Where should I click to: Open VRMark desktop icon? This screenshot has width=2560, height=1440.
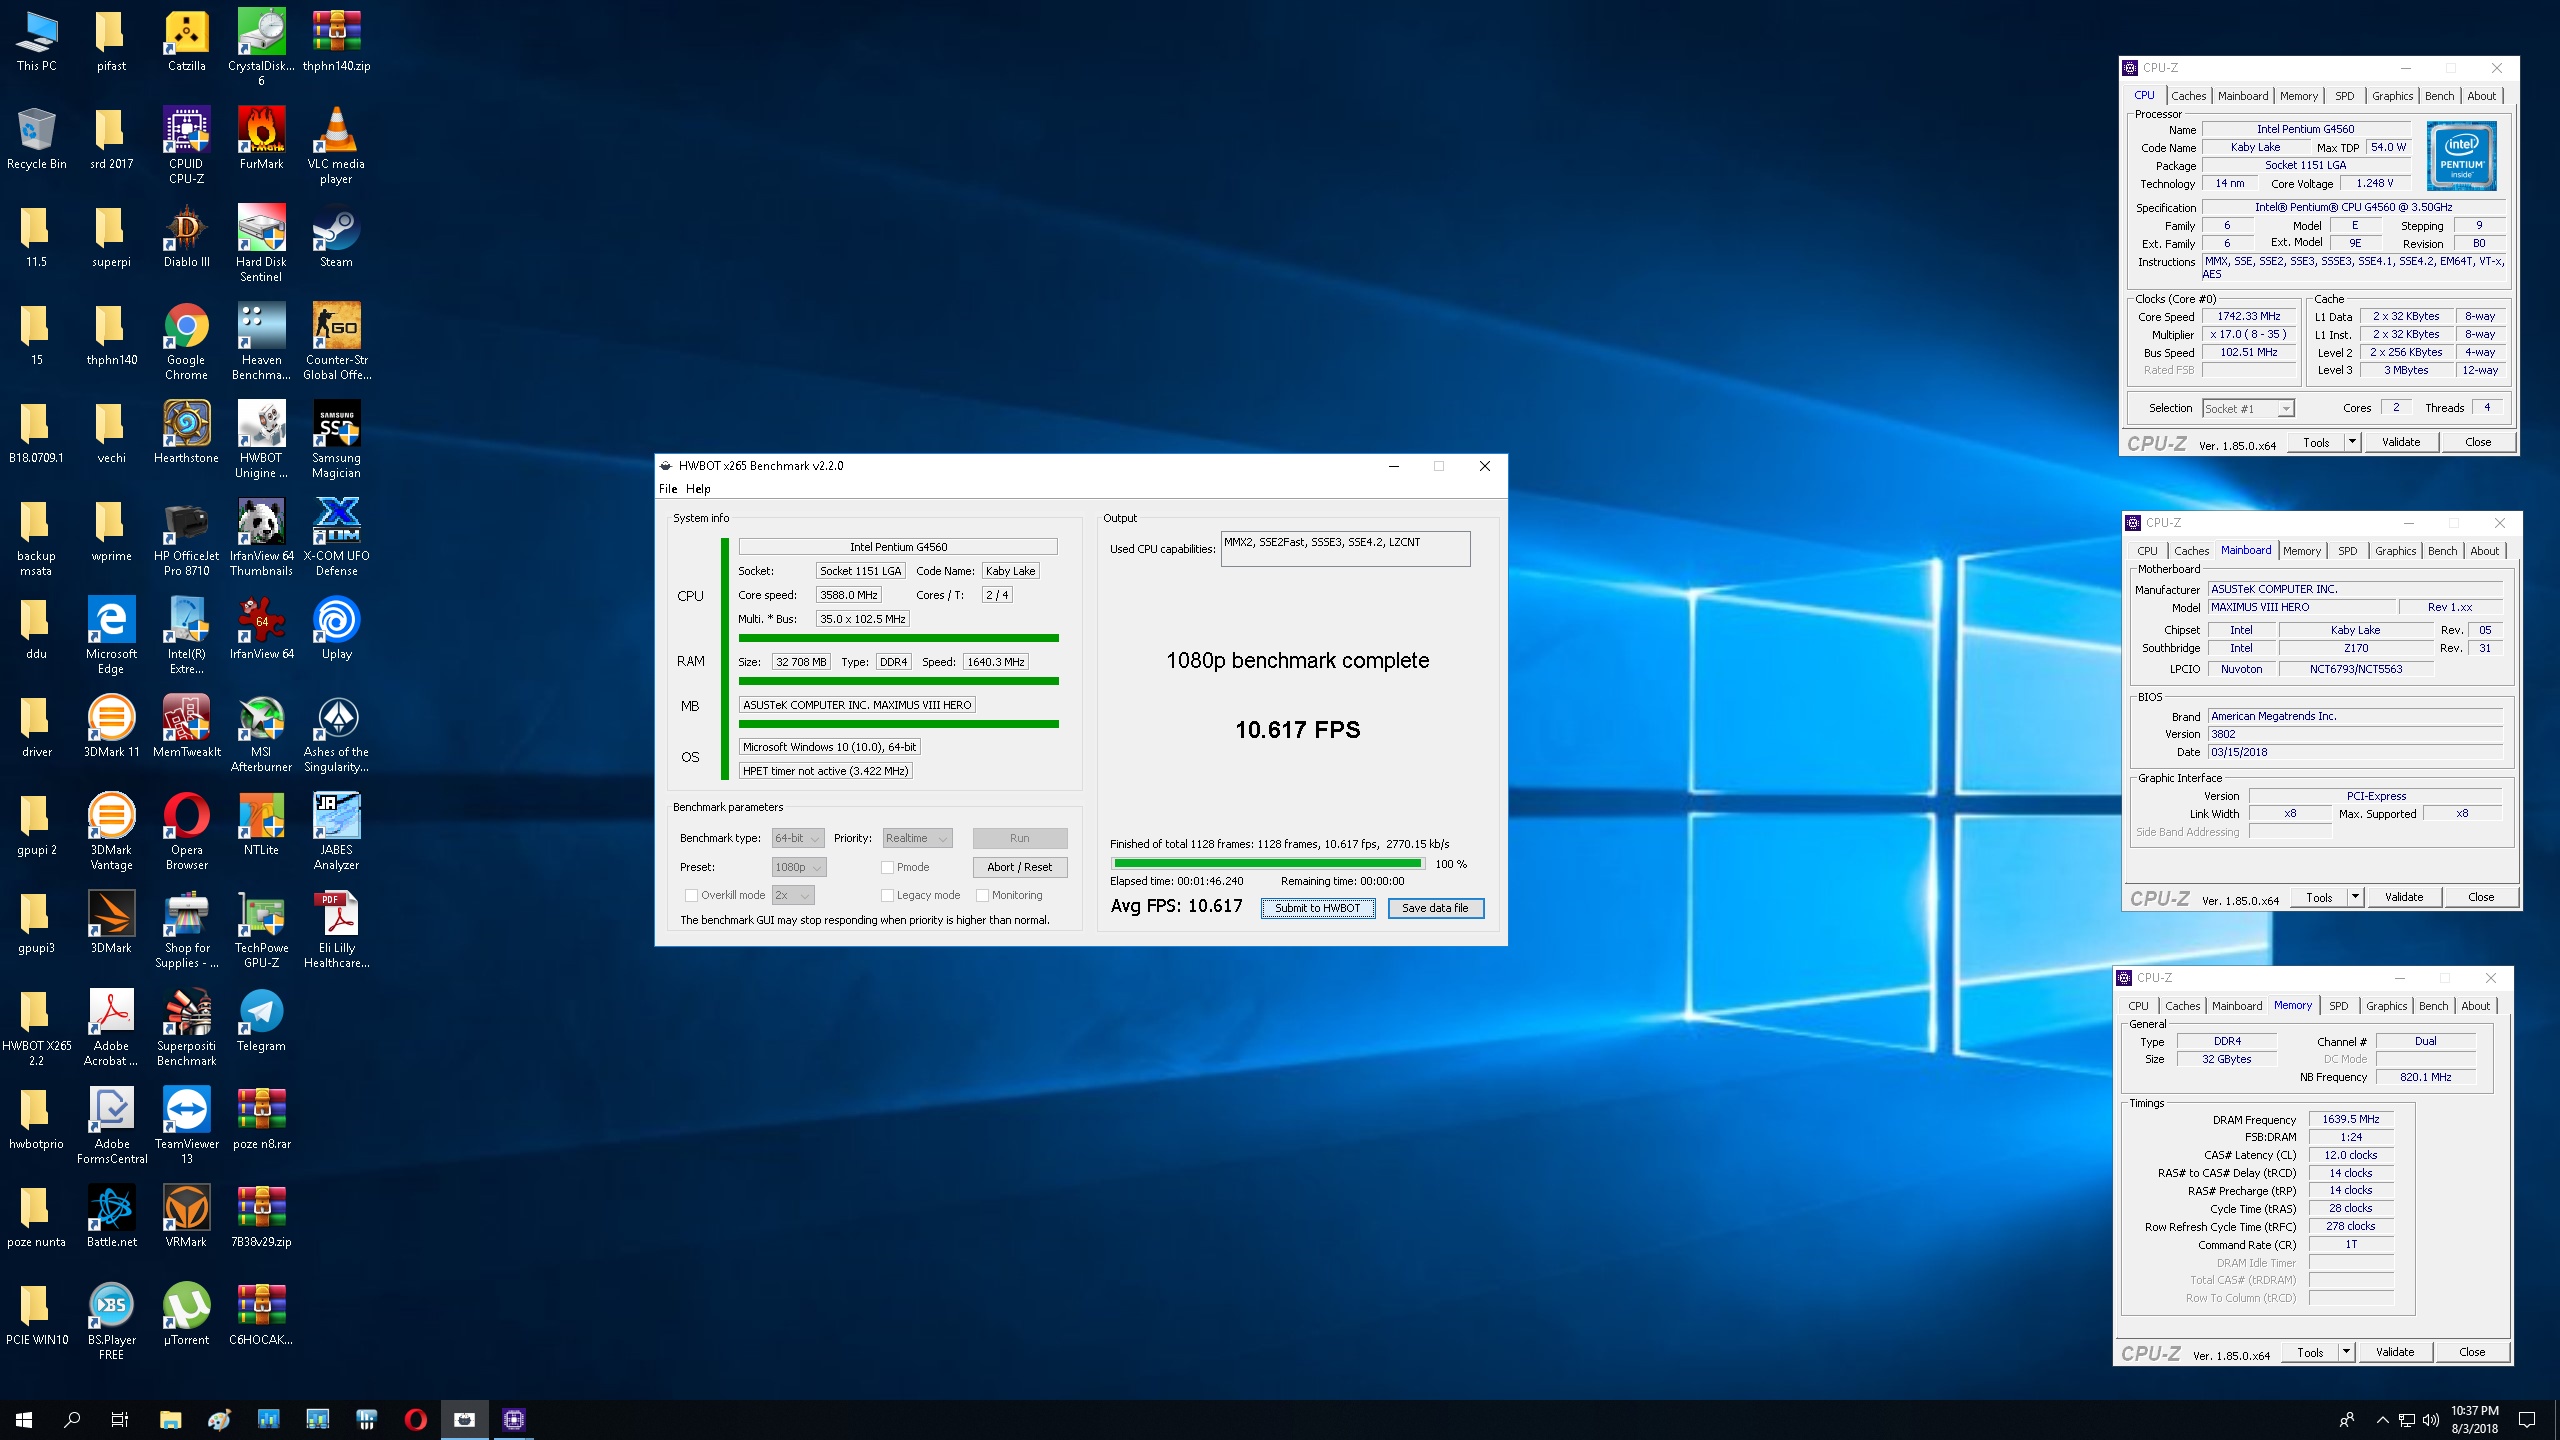click(186, 1217)
